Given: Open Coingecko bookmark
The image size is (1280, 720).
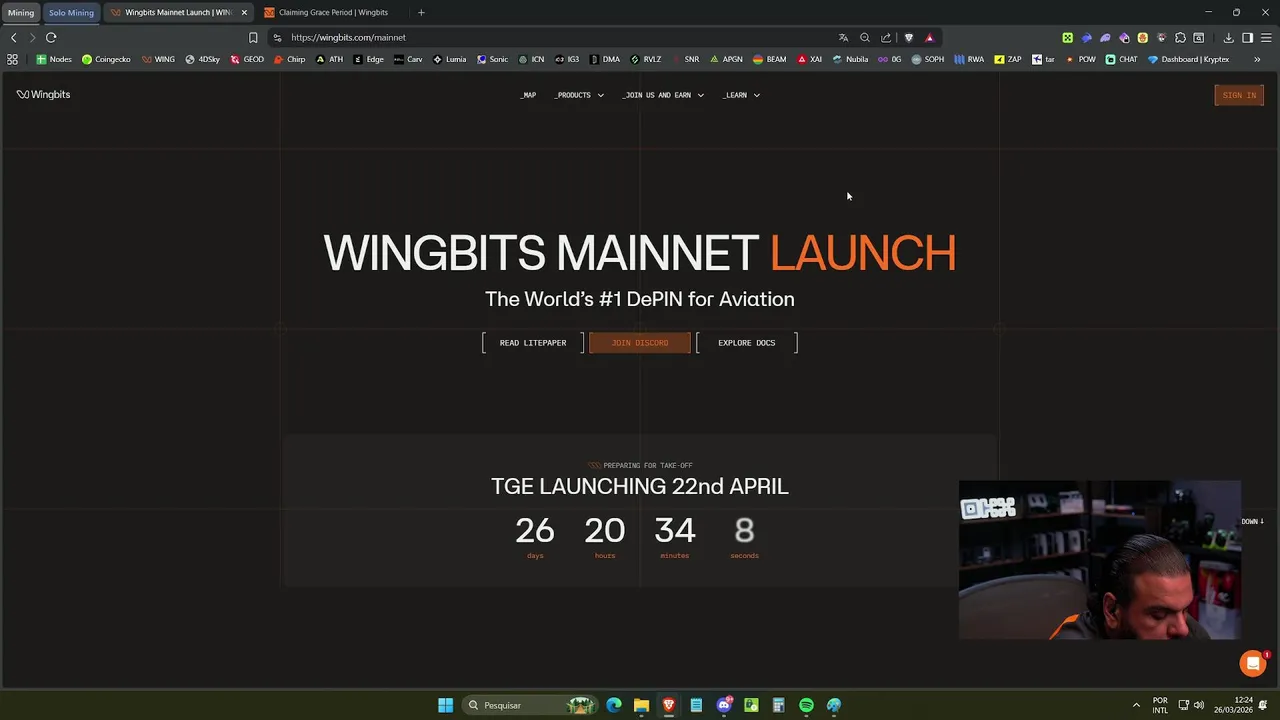Looking at the screenshot, I should point(106,59).
